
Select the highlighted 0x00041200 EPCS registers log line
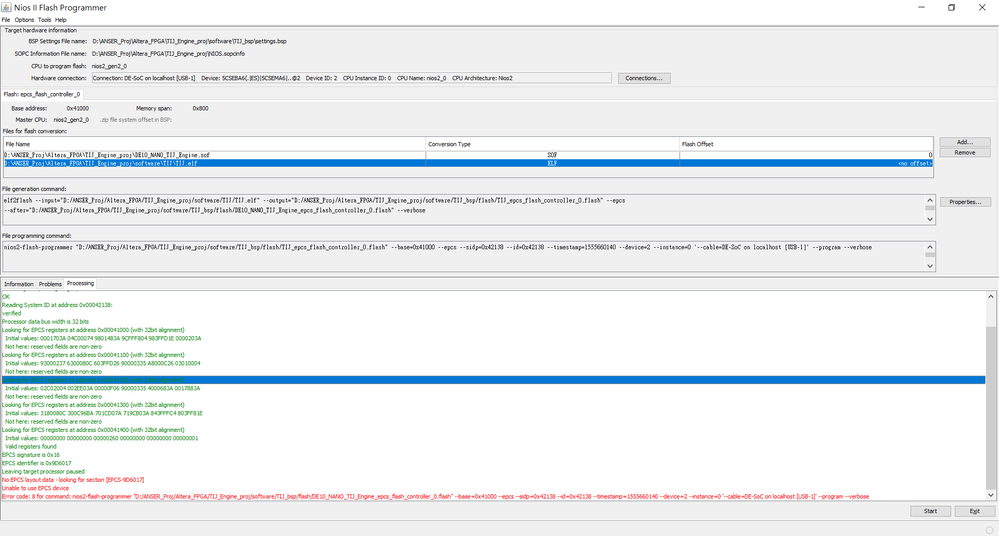click(x=493, y=380)
